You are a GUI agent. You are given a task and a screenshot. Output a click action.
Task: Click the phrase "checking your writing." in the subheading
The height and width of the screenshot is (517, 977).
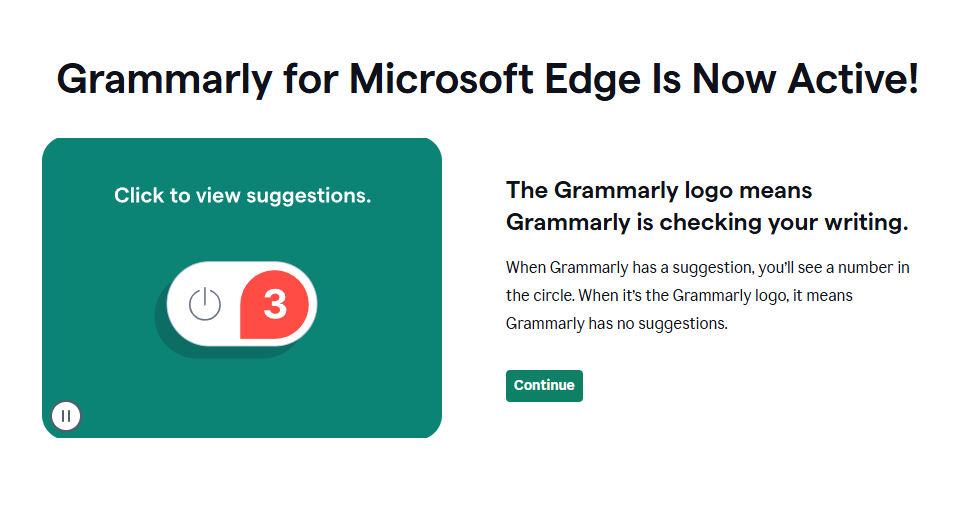tap(783, 222)
